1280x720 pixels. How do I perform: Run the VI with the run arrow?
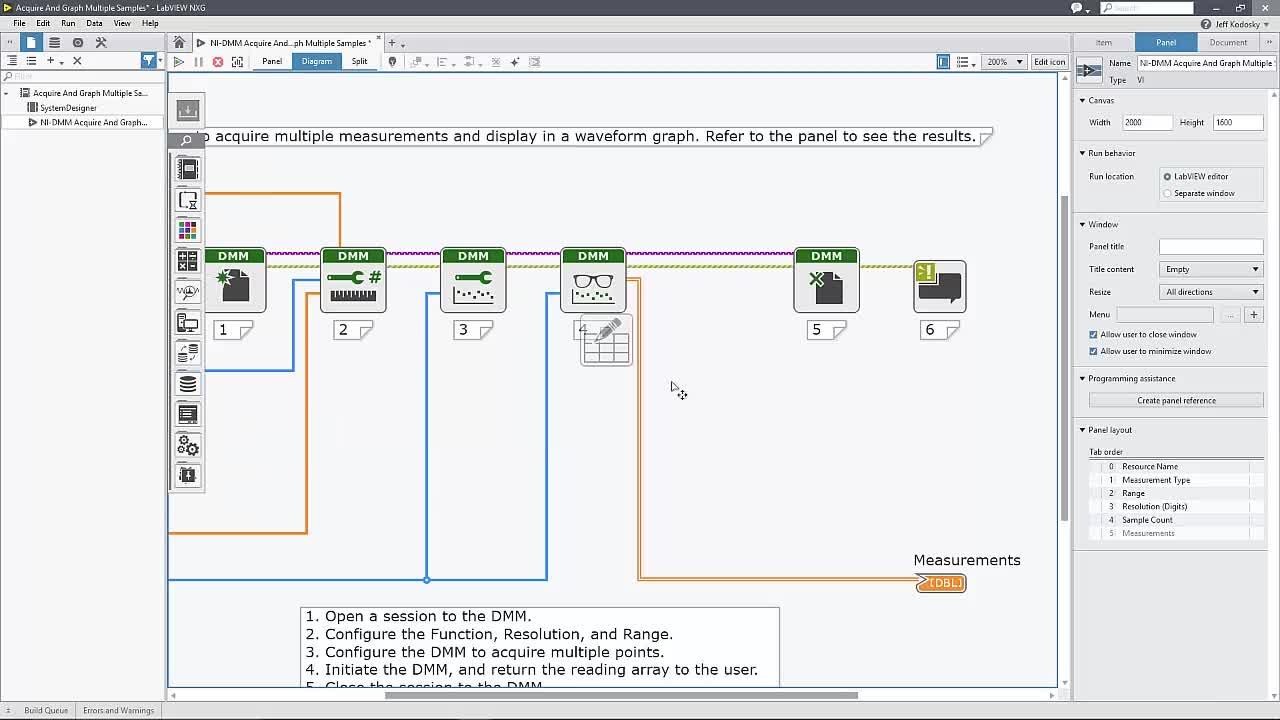(x=178, y=62)
